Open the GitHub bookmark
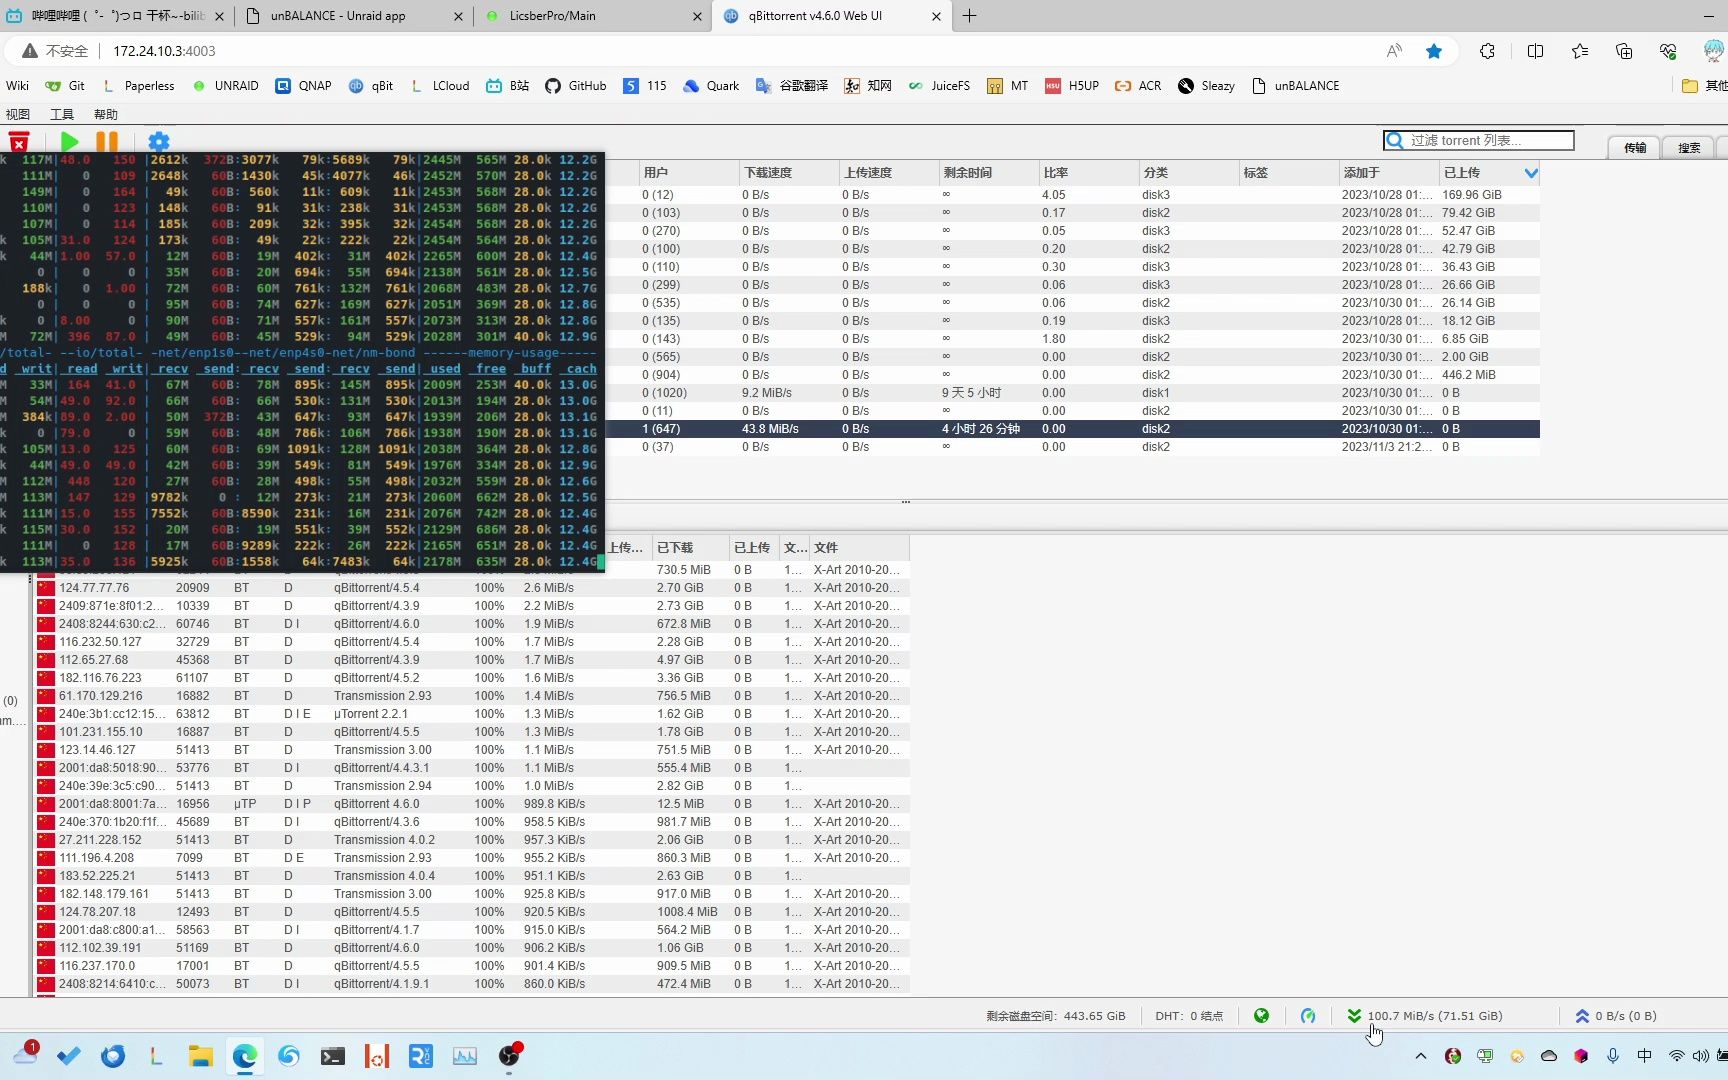1728x1080 pixels. 576,86
